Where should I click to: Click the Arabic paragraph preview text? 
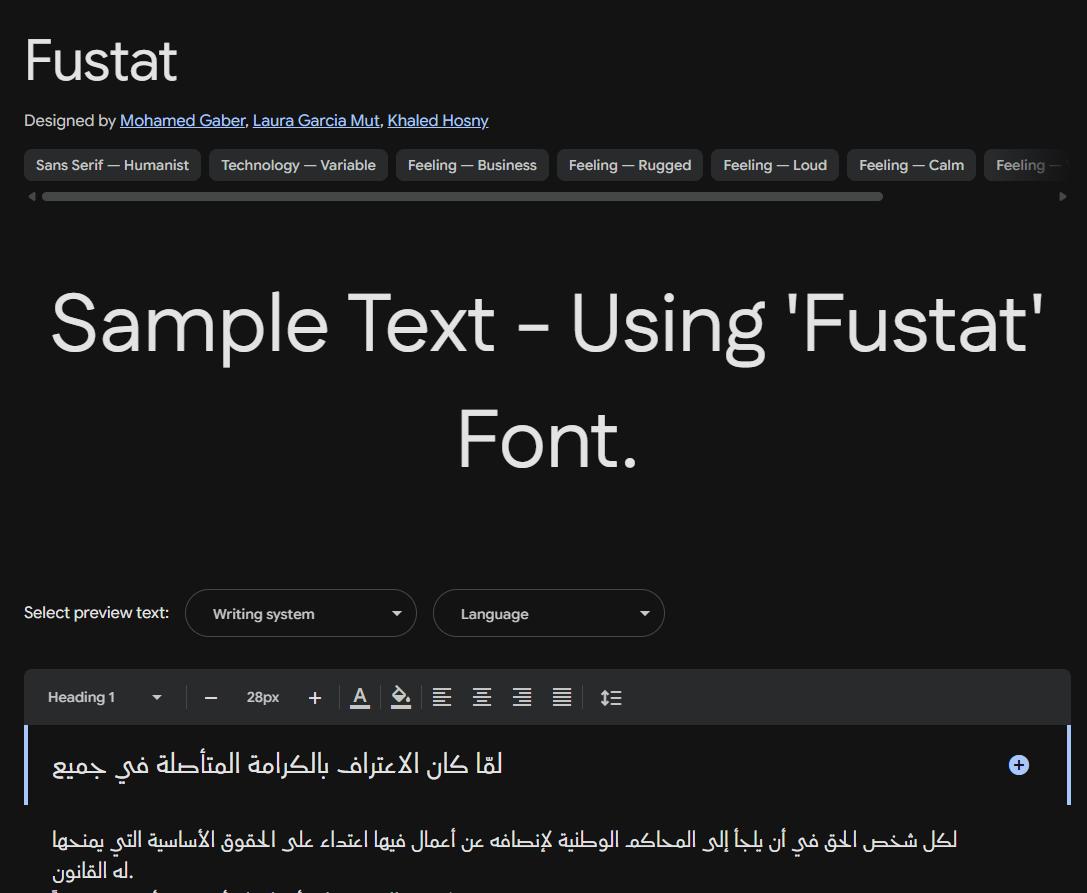point(505,855)
